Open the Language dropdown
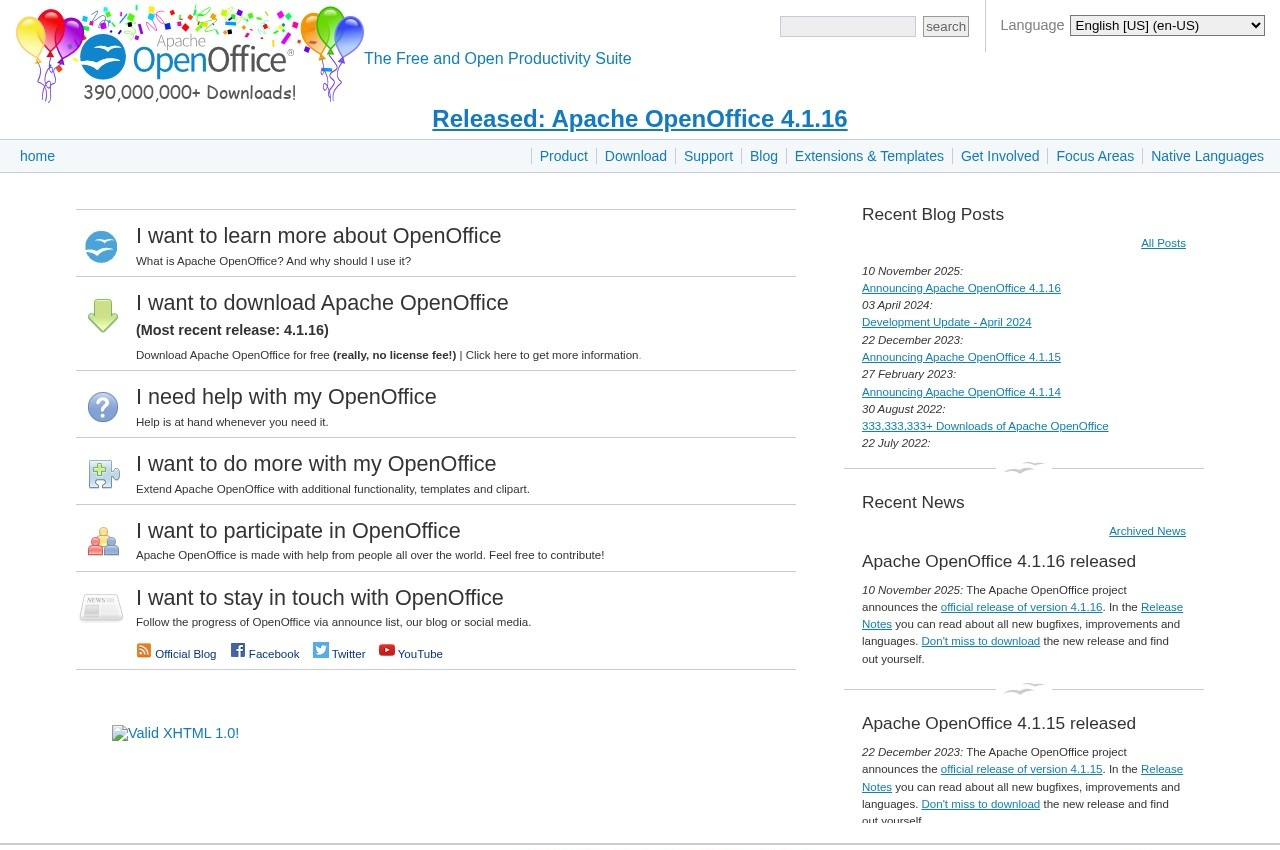This screenshot has width=1280, height=850. pyautogui.click(x=1167, y=26)
